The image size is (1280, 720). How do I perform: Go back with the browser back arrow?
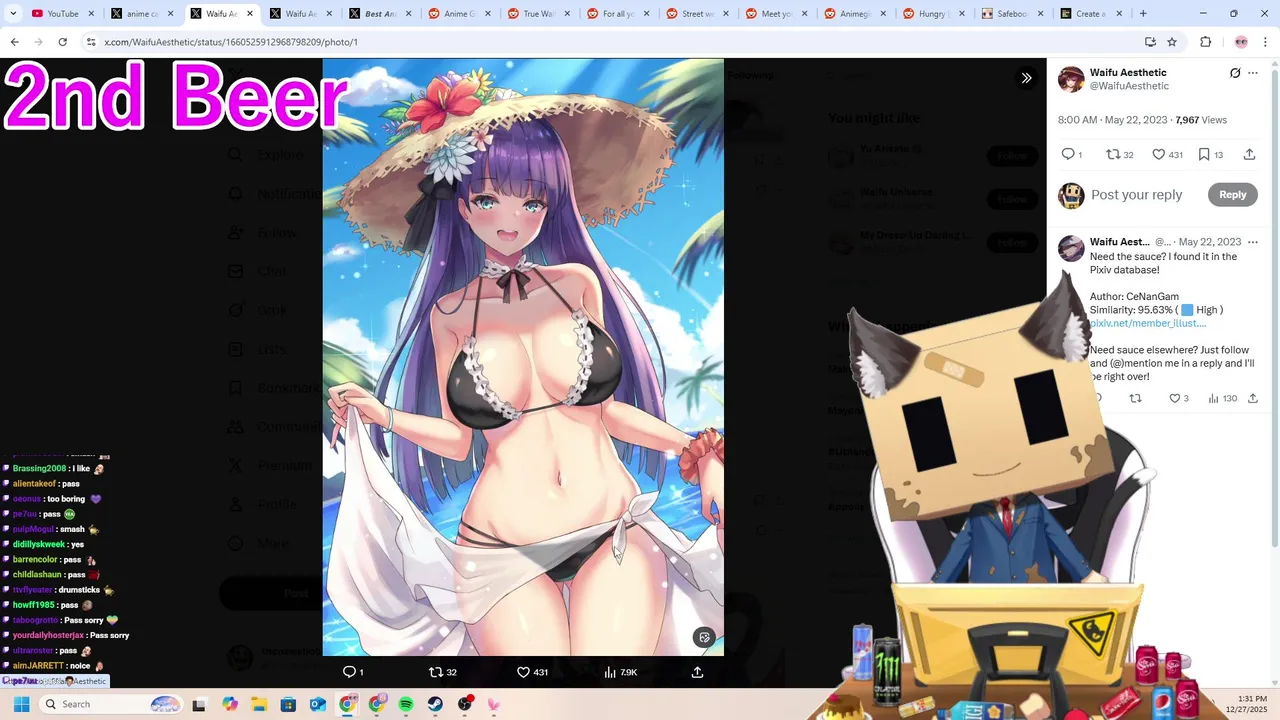click(x=14, y=42)
